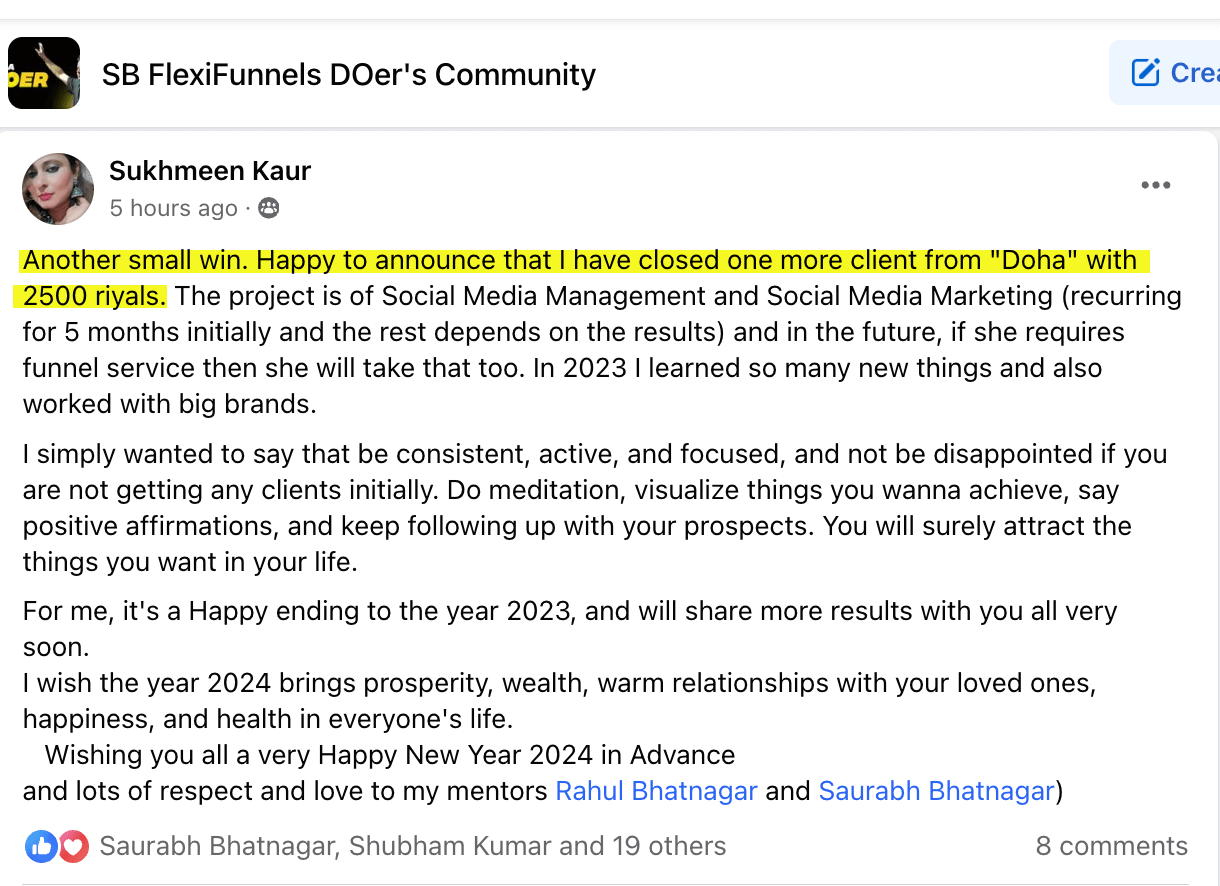Open SB FlexiFunnels DOer's Community group title
The height and width of the screenshot is (886, 1220).
tap(349, 74)
